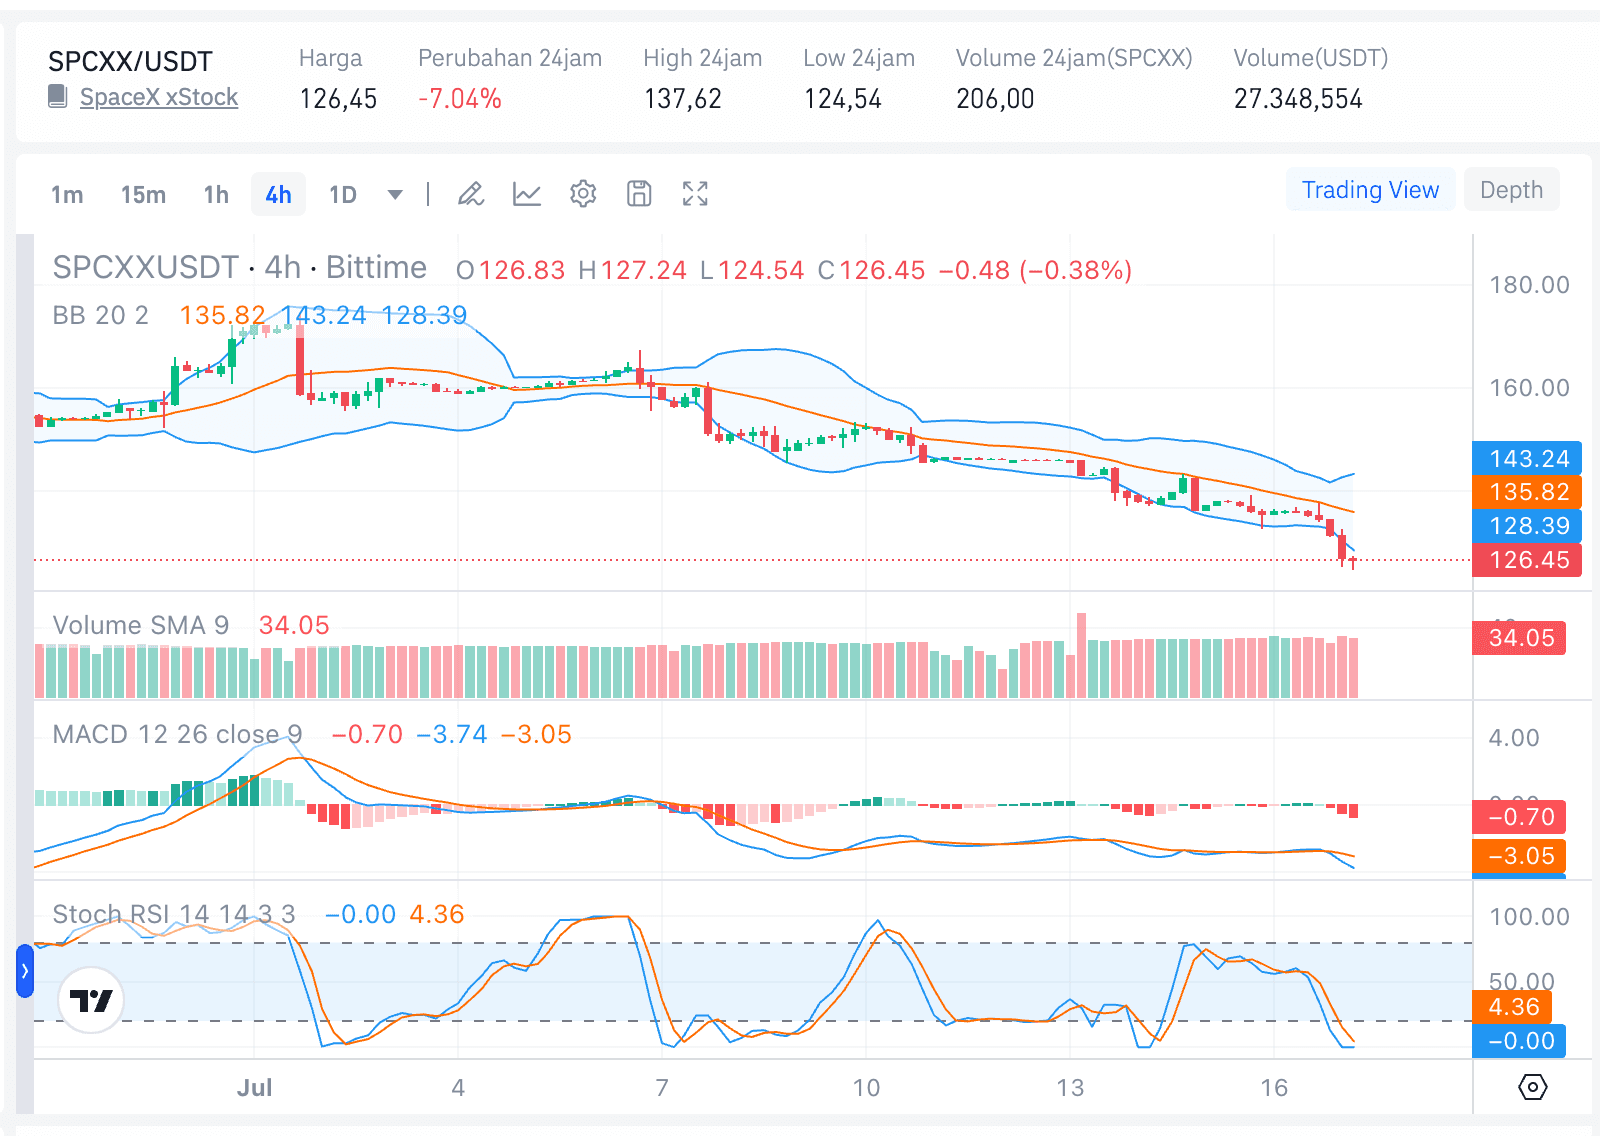The height and width of the screenshot is (1136, 1600).
Task: Click the book icon beside SpaceX xStock
Action: point(58,97)
